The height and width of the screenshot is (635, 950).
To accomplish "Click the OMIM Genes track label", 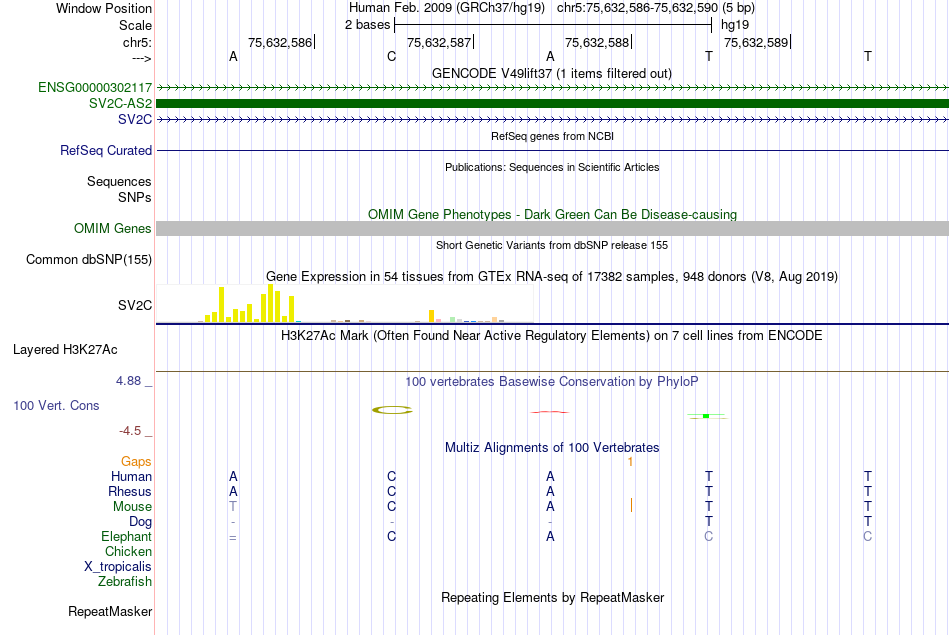I will coord(113,228).
